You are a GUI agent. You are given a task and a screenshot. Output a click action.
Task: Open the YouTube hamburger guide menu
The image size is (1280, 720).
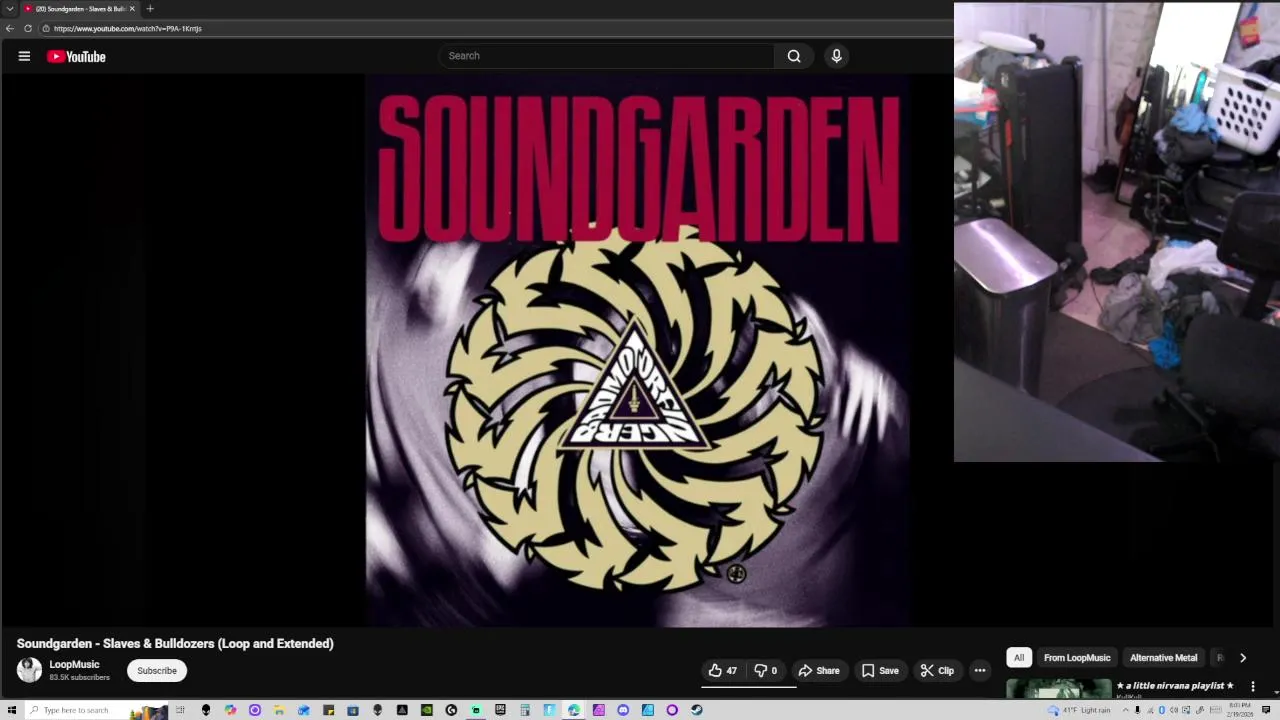(x=24, y=56)
